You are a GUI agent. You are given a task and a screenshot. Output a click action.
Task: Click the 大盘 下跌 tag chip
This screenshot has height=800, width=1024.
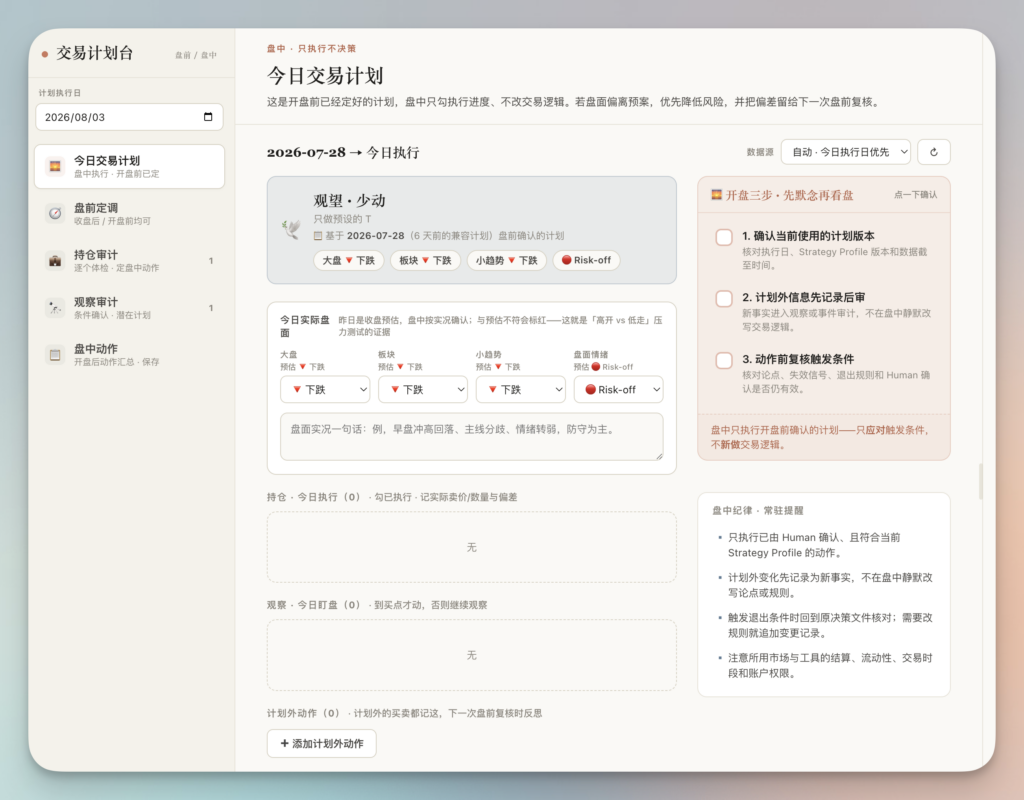click(349, 260)
